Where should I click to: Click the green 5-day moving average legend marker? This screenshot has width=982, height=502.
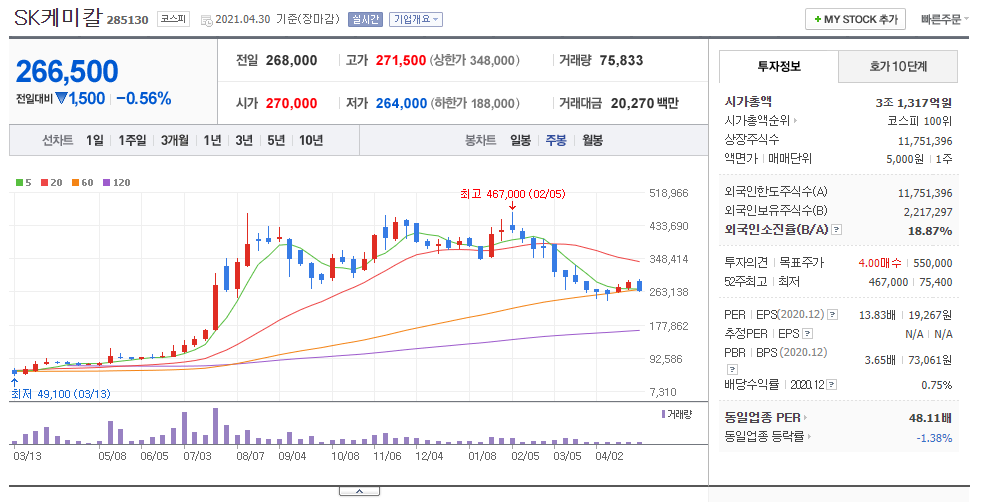coord(19,183)
